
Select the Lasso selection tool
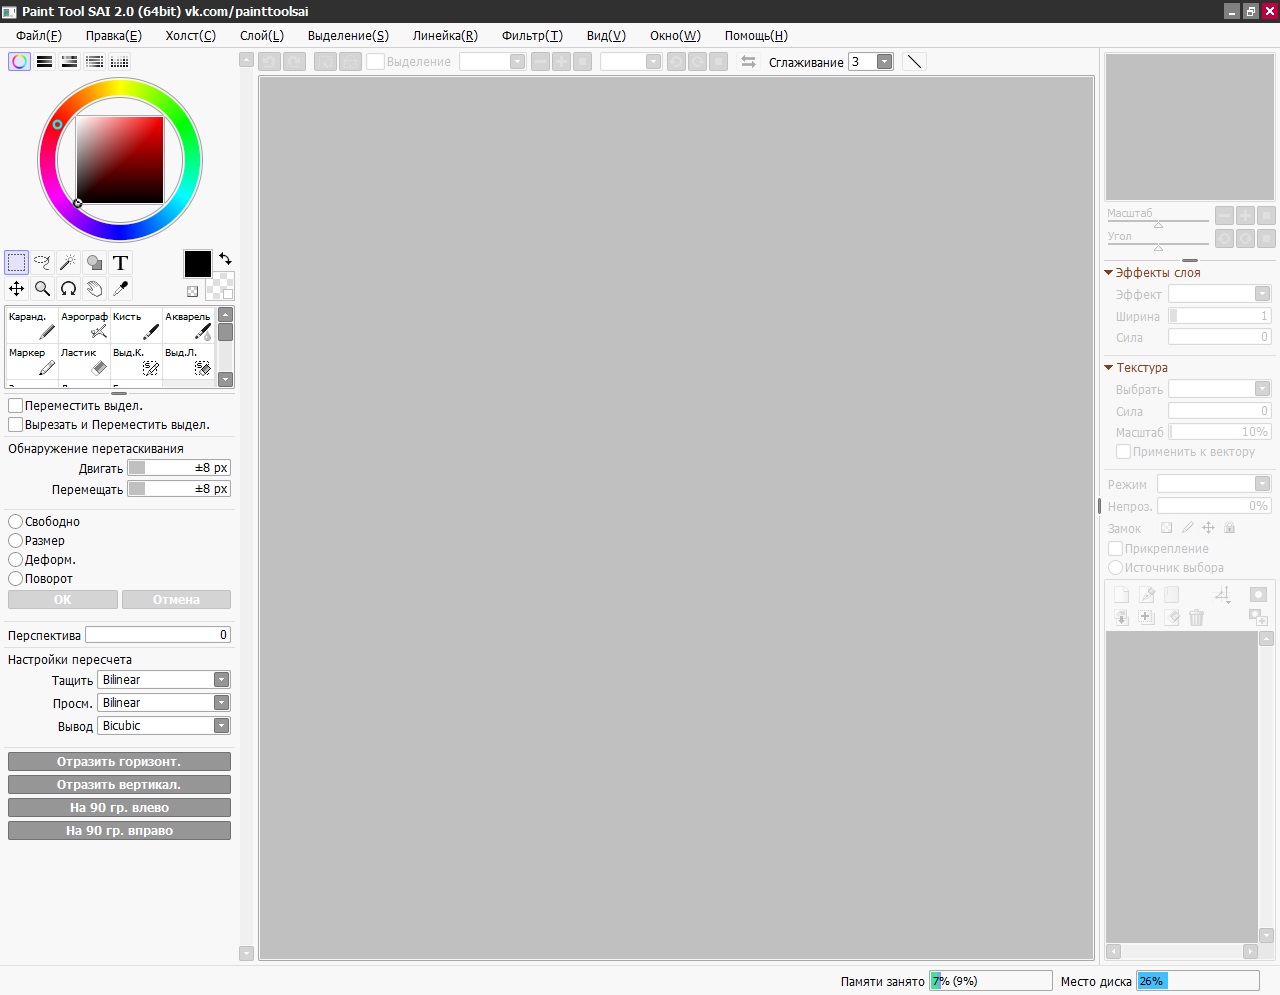42,263
